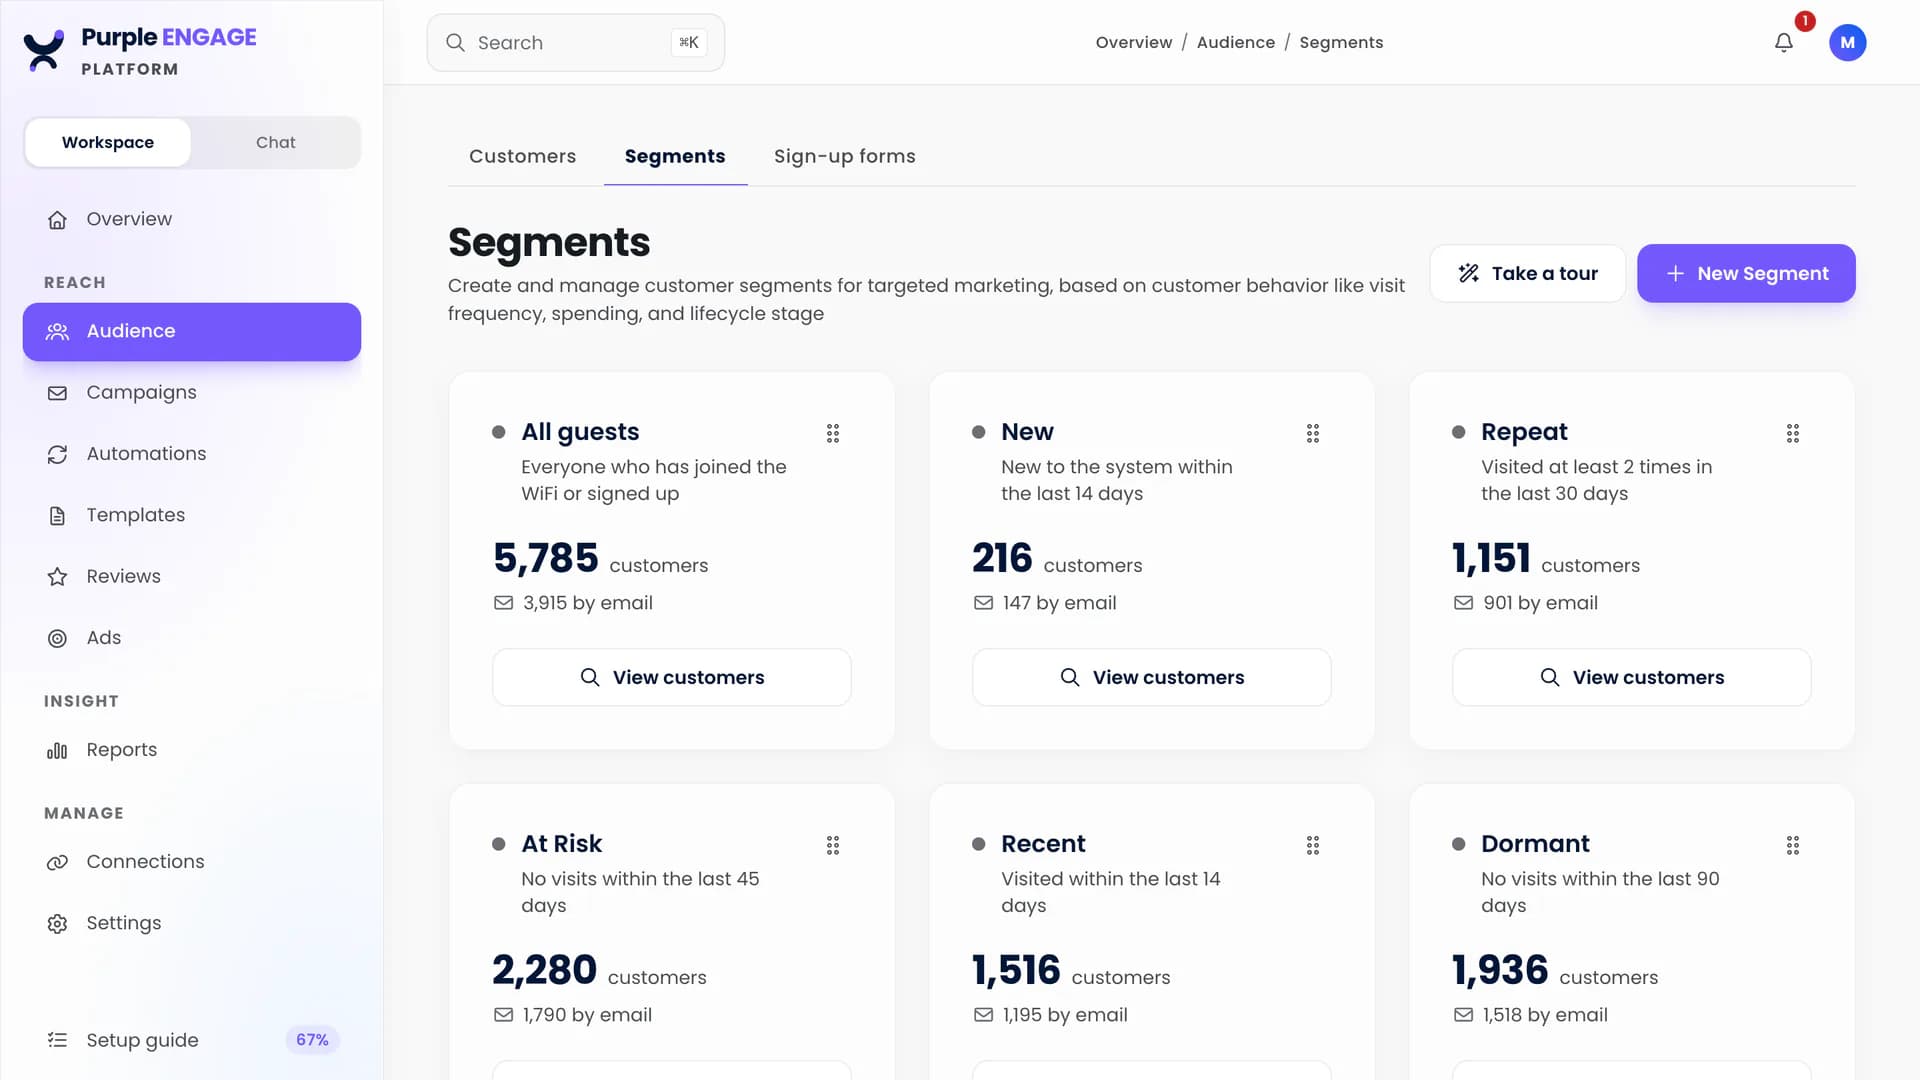Viewport: 1920px width, 1080px height.
Task: Click the Purple Engage logo
Action: pos(140,51)
